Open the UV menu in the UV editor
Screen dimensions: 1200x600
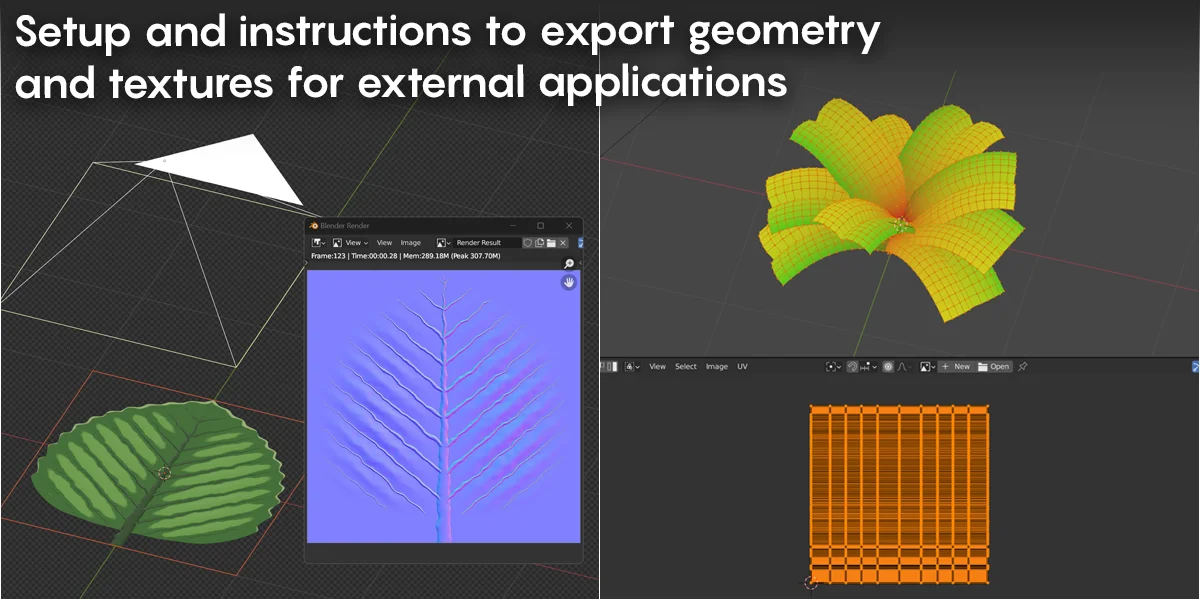[742, 367]
